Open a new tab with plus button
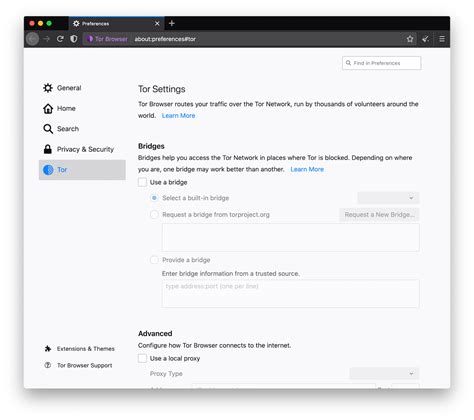The width and height of the screenshot is (474, 420). click(x=172, y=23)
